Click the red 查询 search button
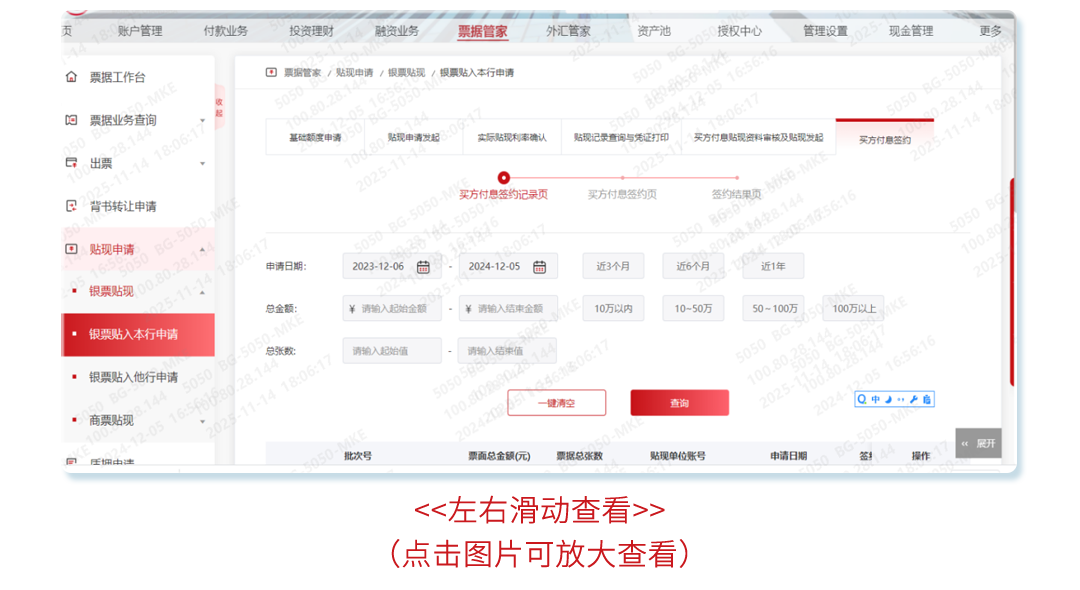Viewport: 1080px width, 590px height. click(x=679, y=402)
